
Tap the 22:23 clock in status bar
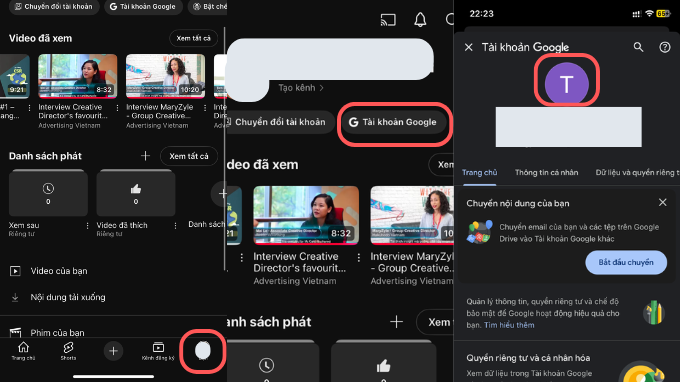(x=481, y=14)
